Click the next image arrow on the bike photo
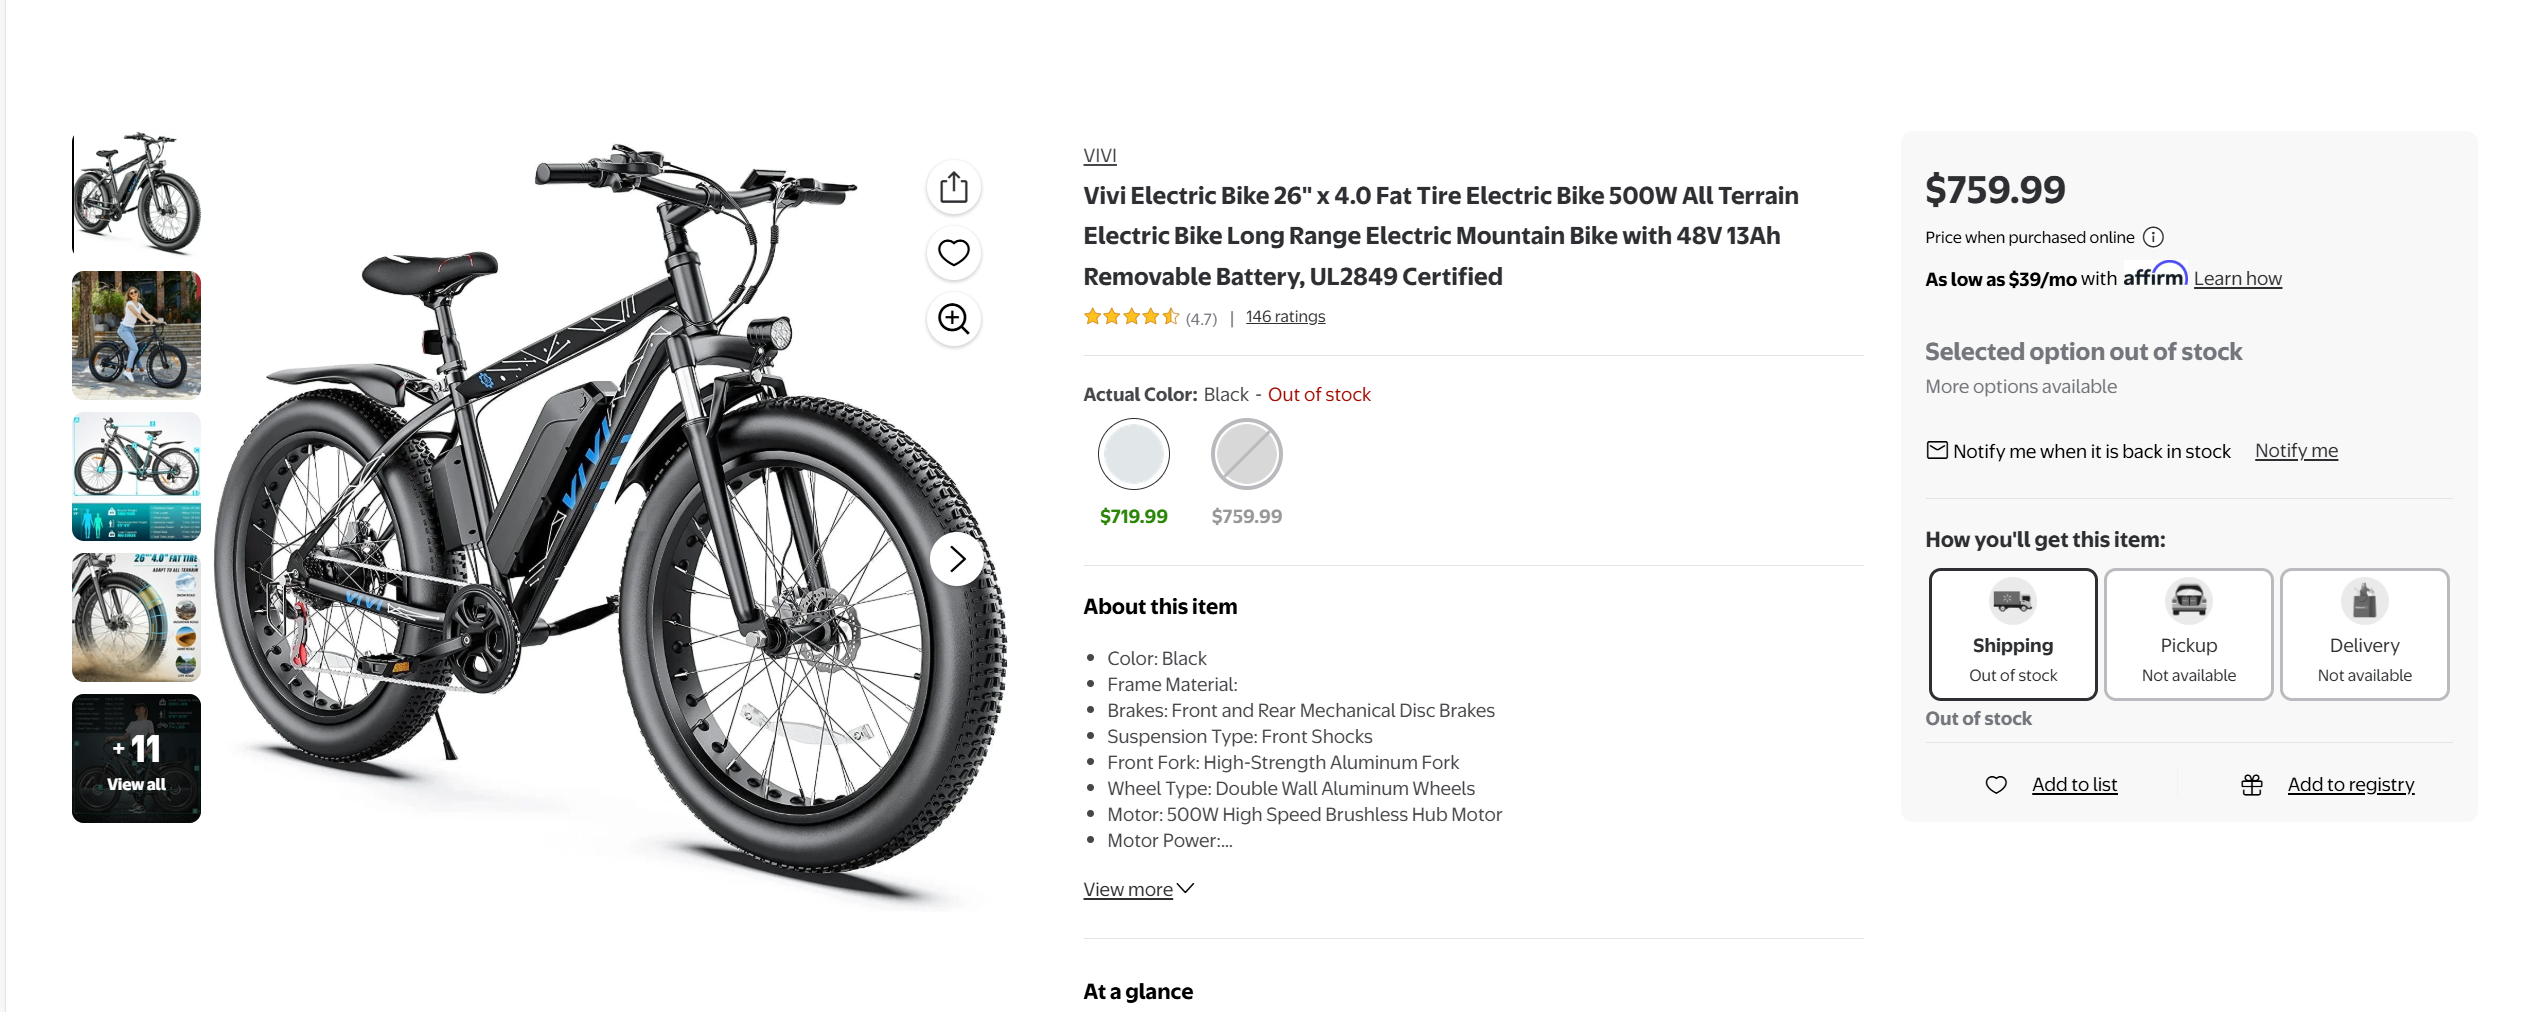Viewport: 2521px width, 1012px height. coord(957,559)
